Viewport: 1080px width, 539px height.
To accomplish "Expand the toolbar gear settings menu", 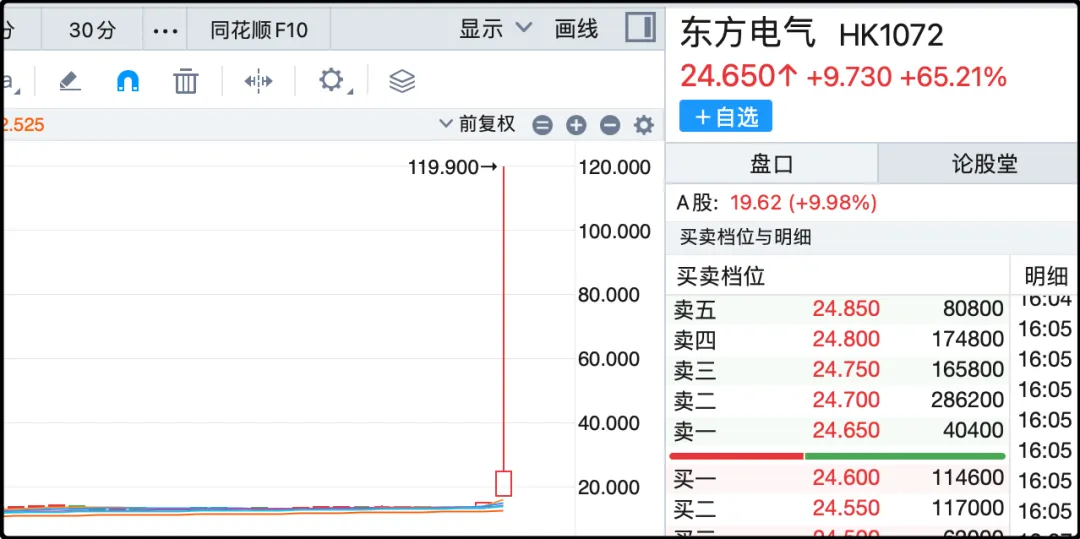I will click(x=332, y=81).
